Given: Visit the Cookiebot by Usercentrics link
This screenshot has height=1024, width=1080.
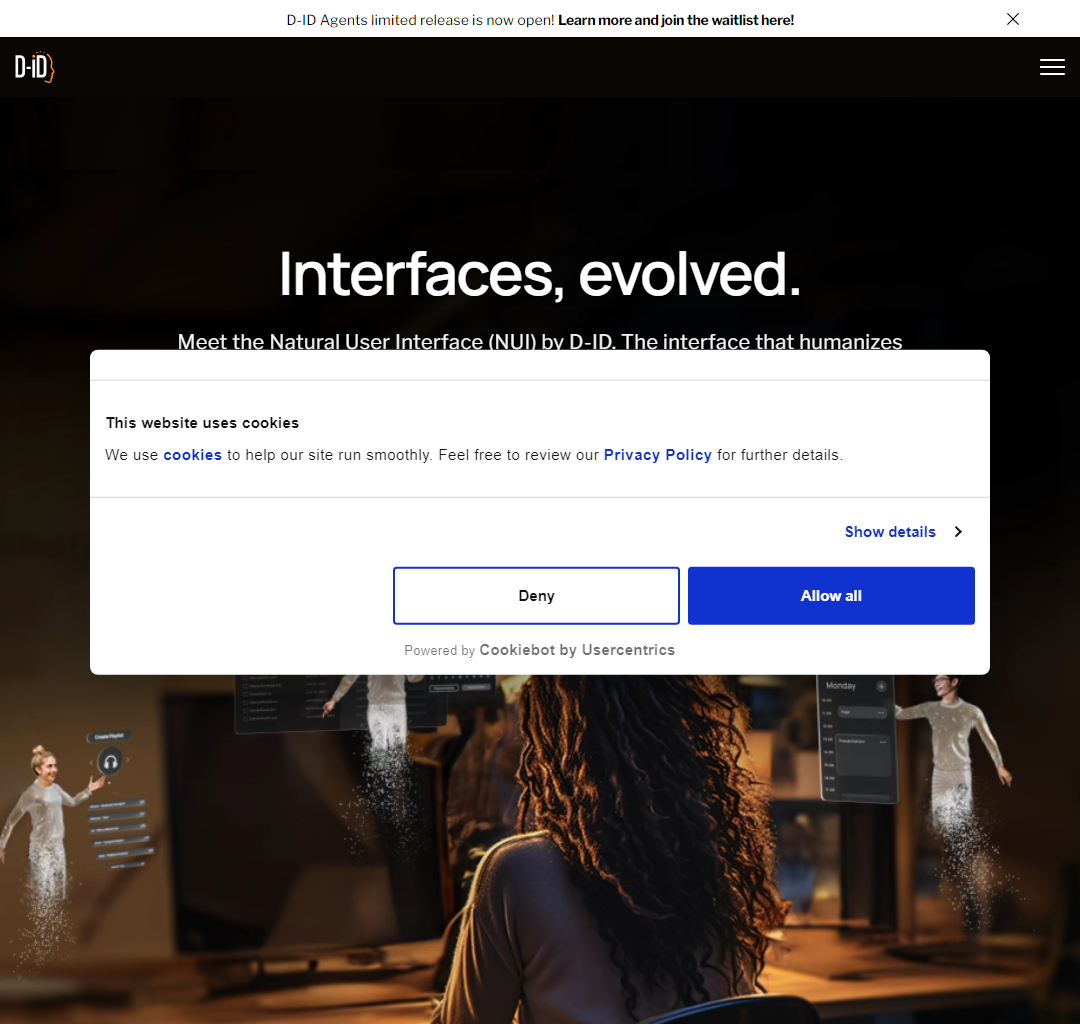Looking at the screenshot, I should coord(577,650).
